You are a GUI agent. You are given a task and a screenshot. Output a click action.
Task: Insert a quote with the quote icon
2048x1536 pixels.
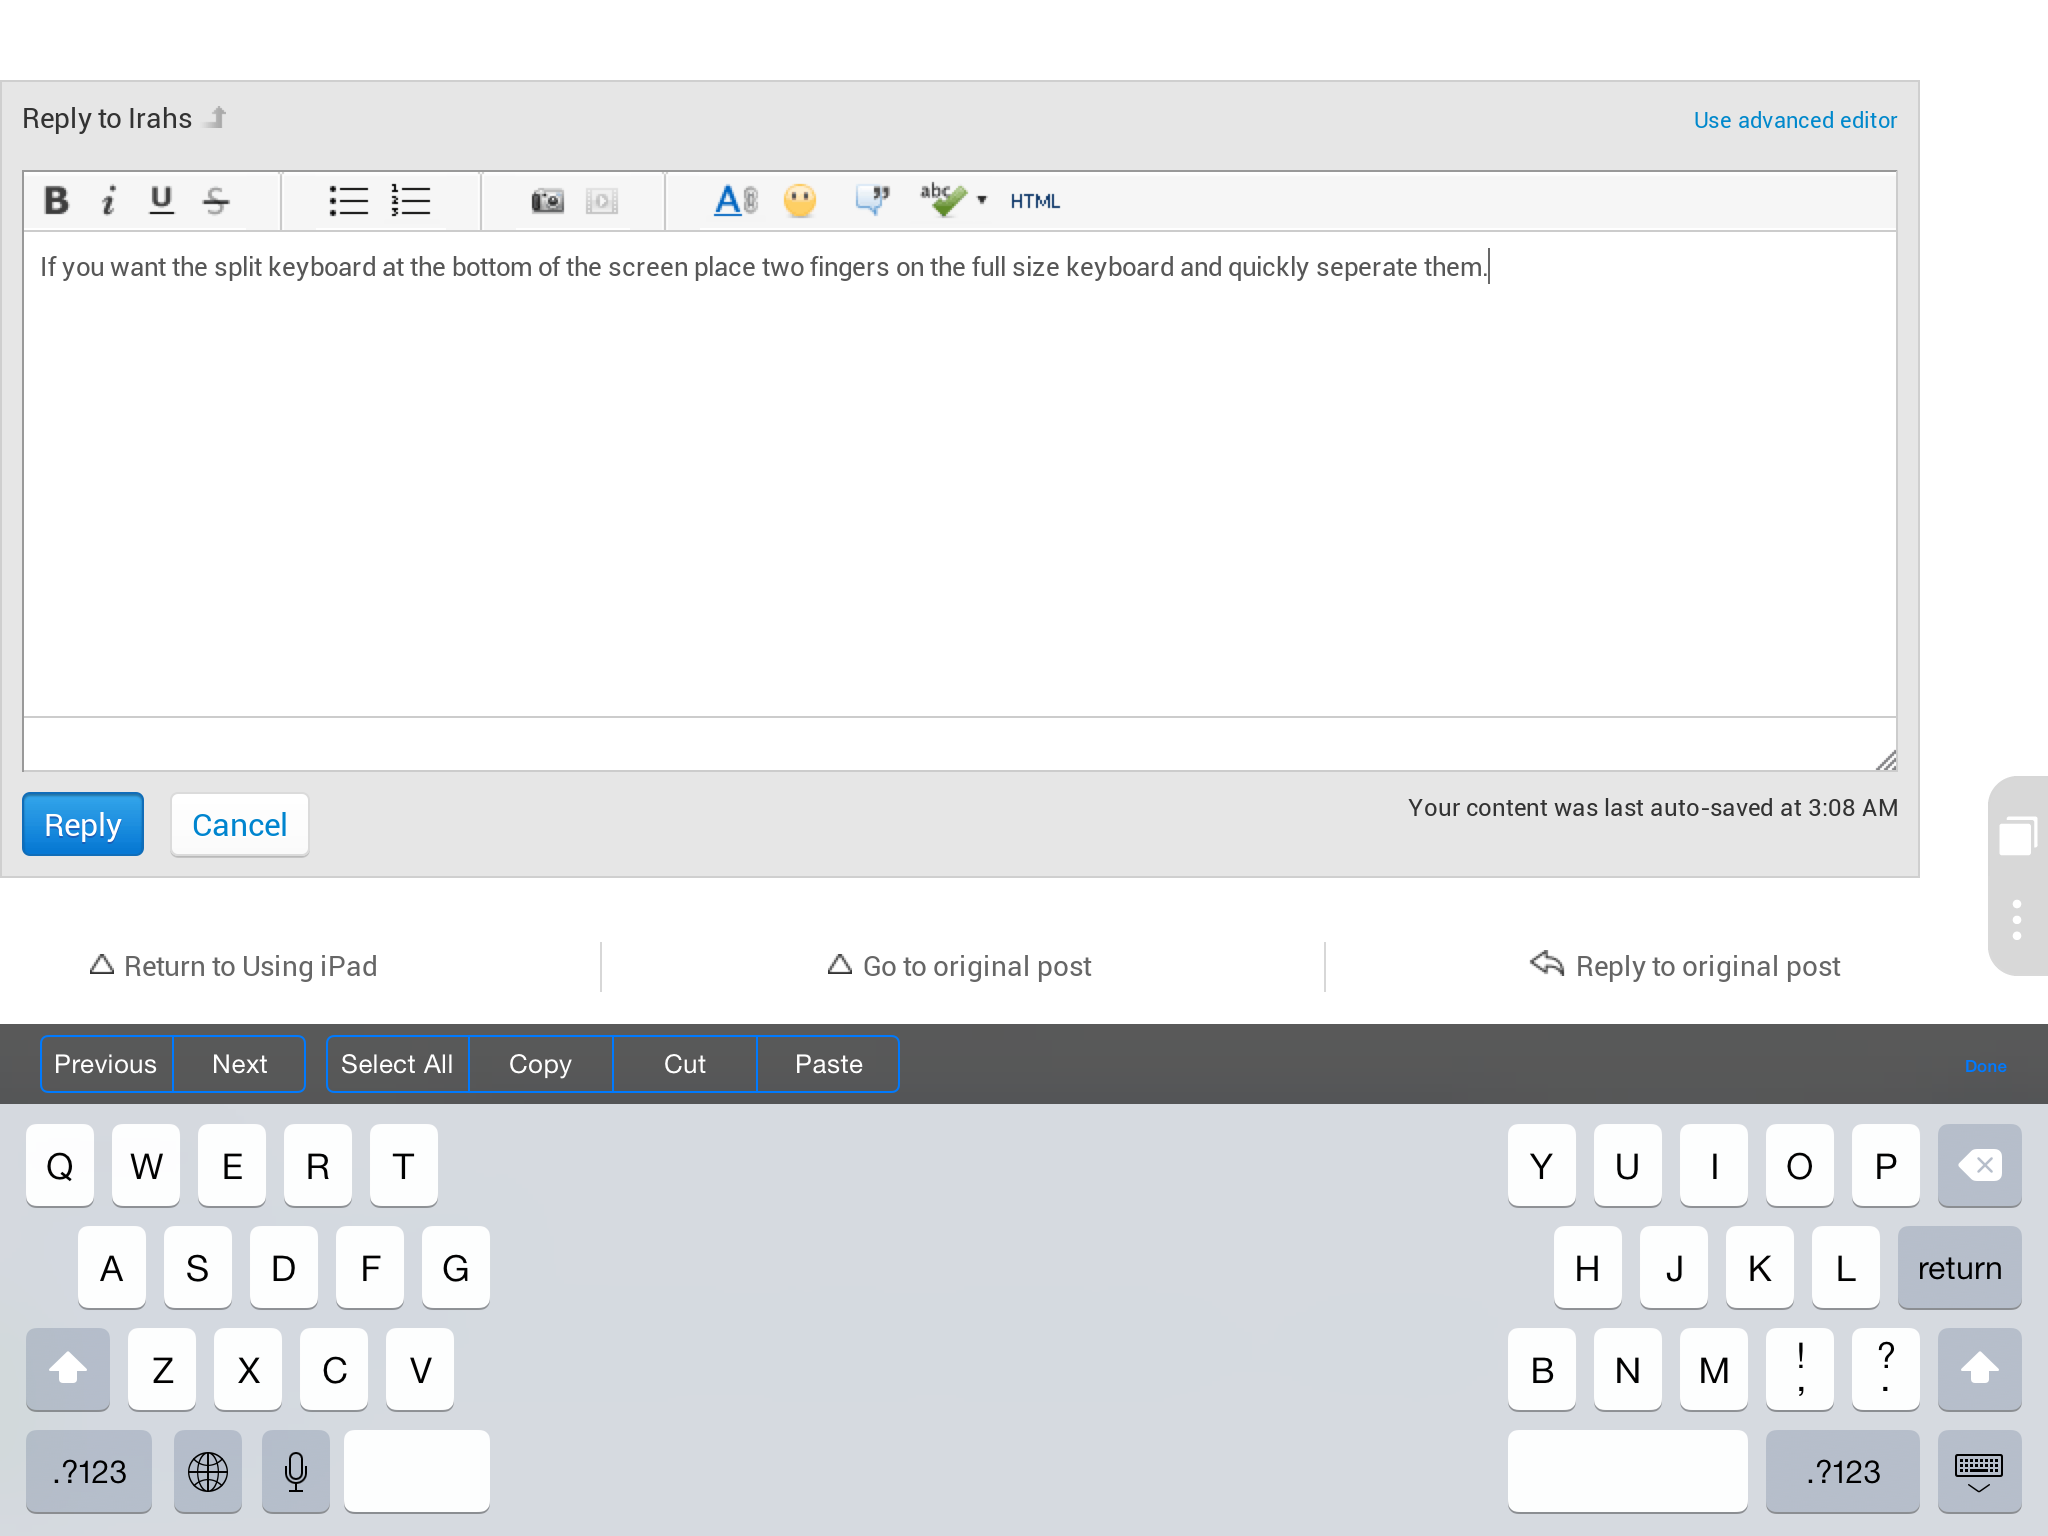pos(872,200)
